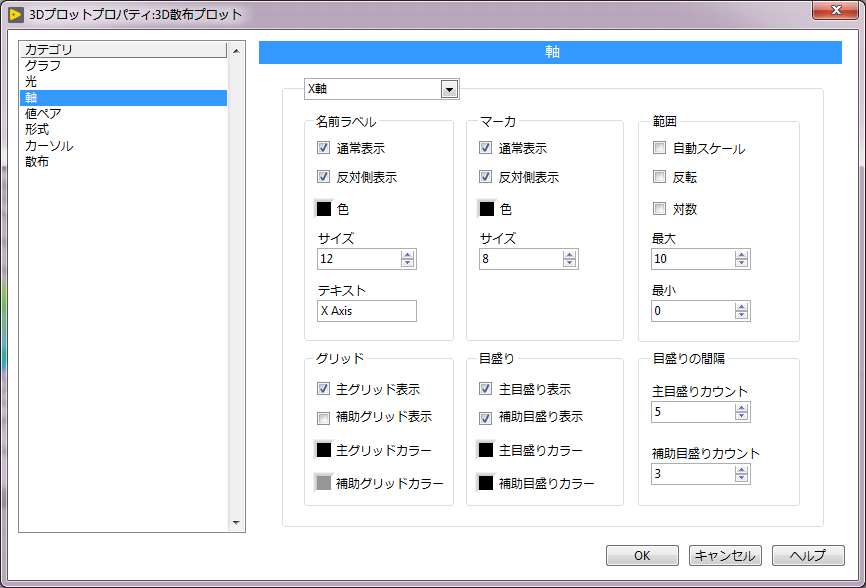Select グラフ in the category list

43,65
